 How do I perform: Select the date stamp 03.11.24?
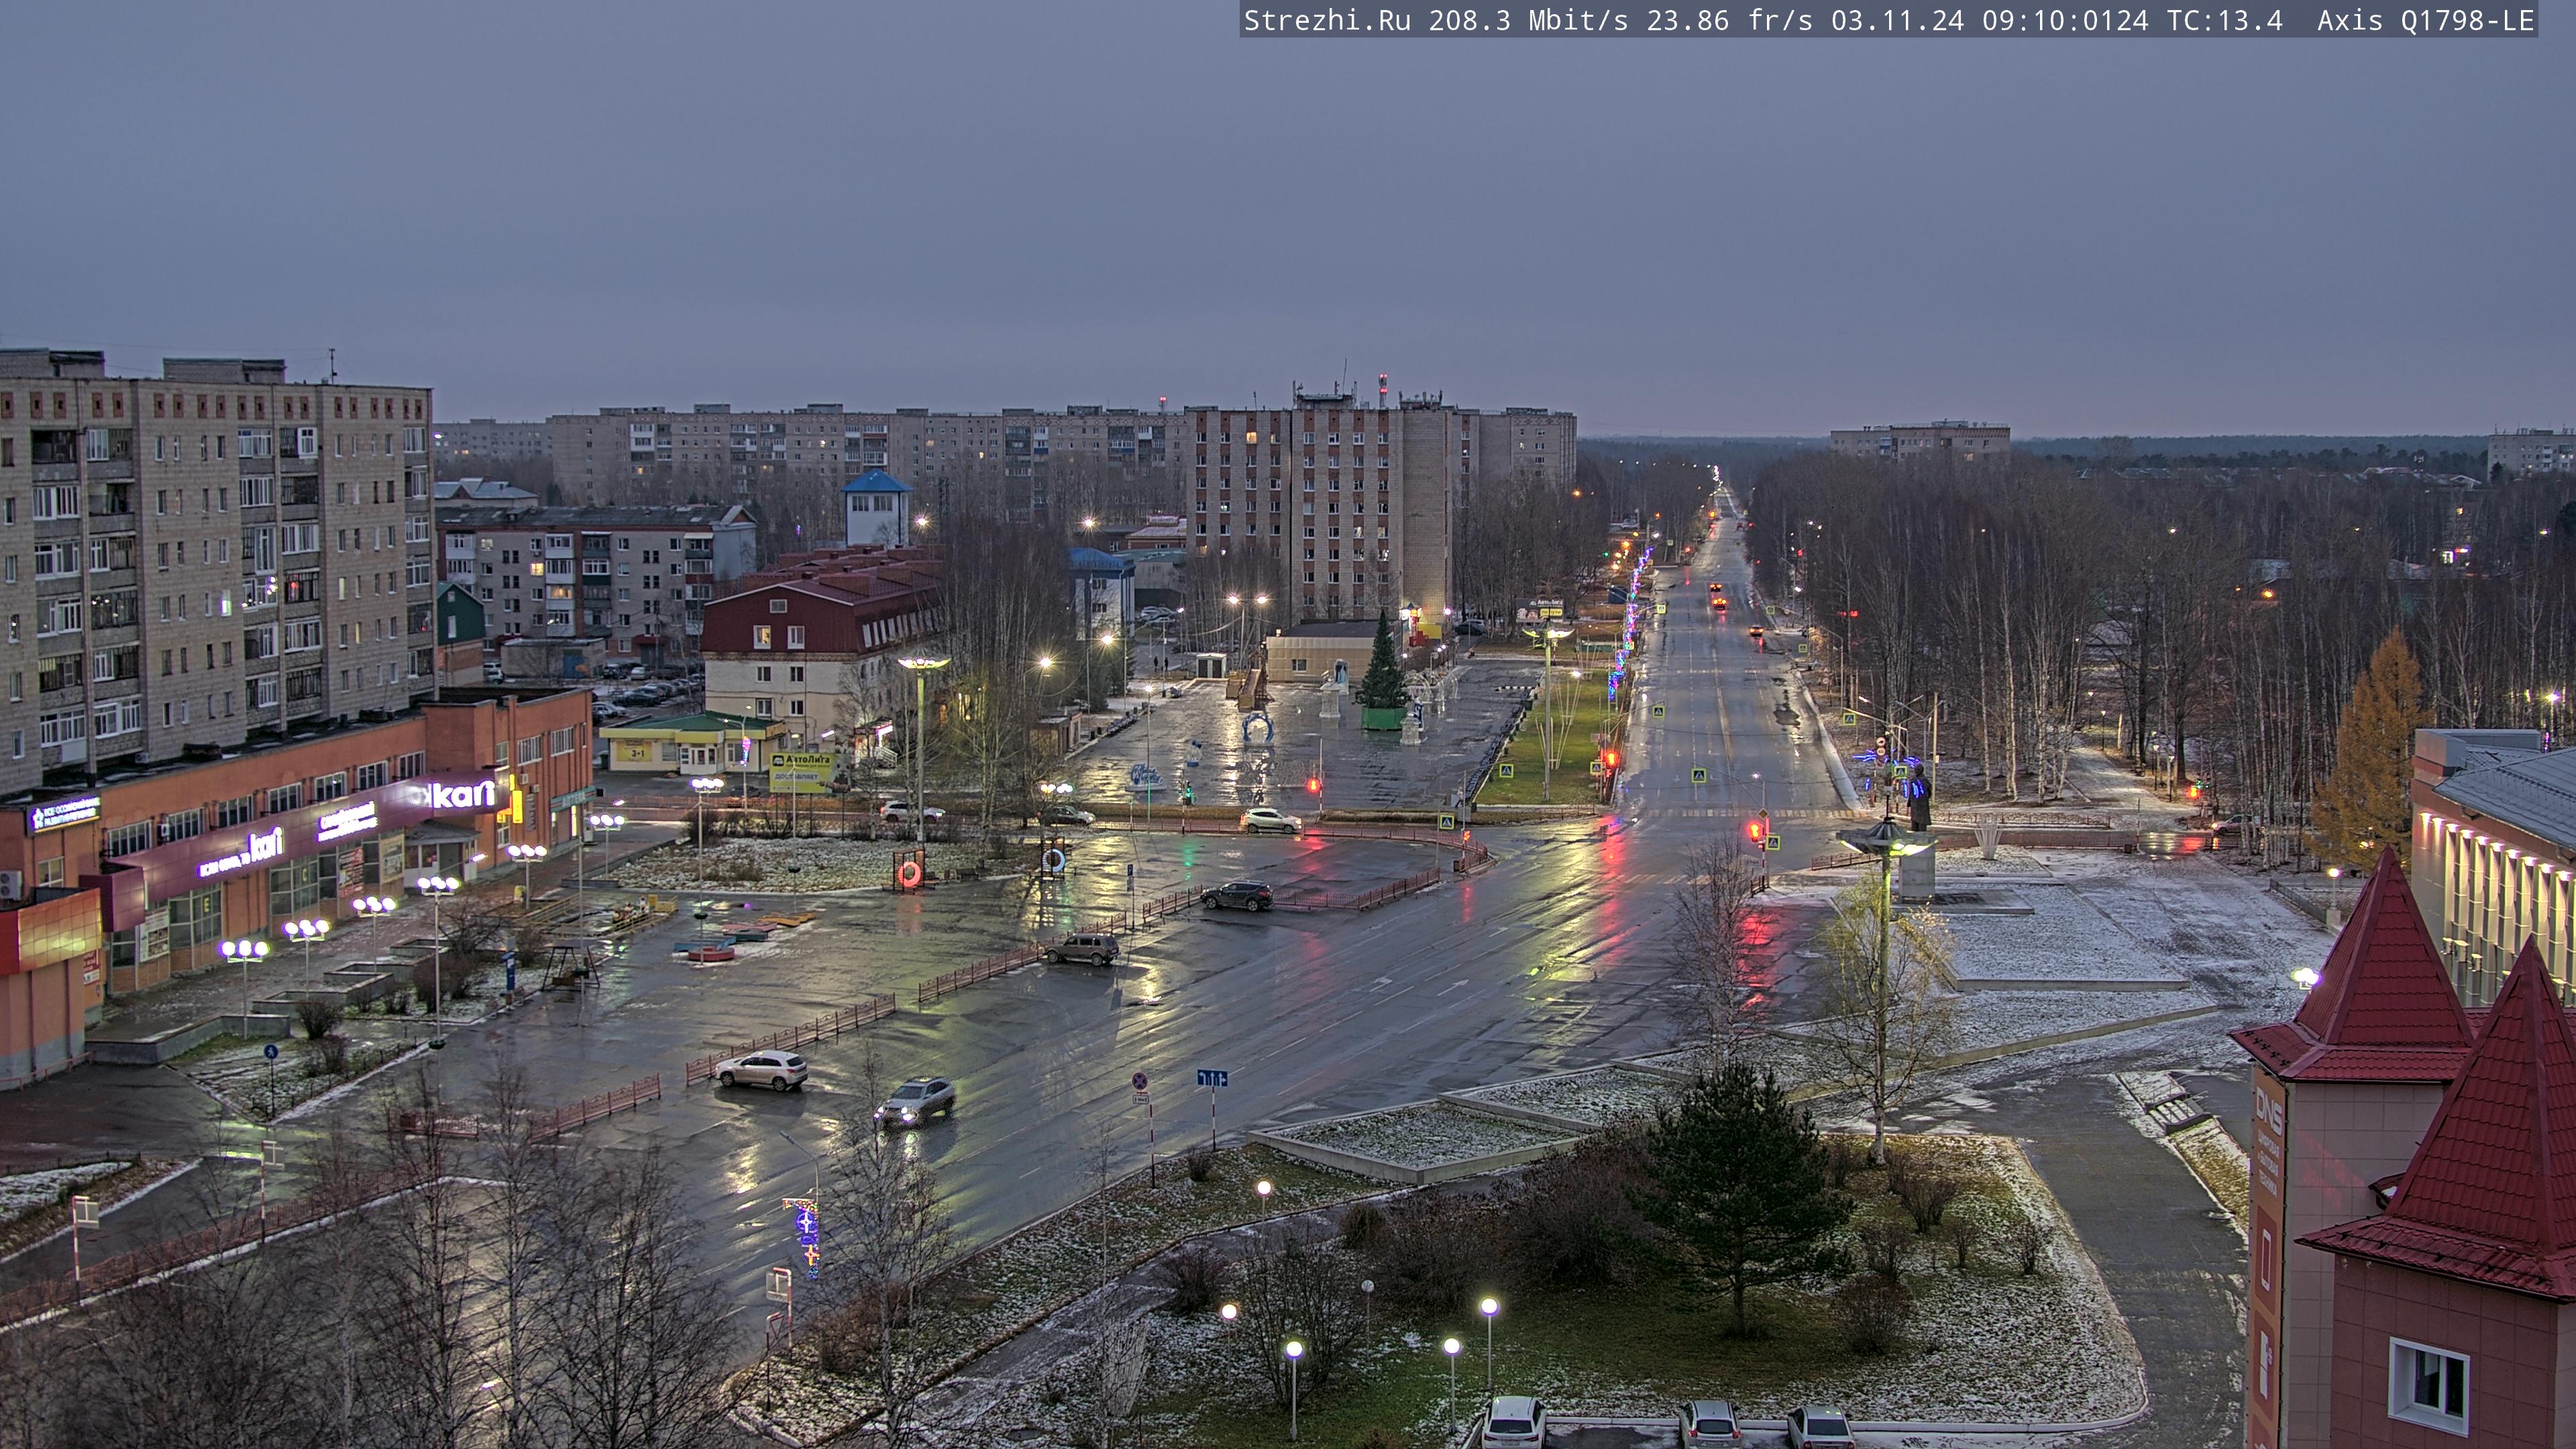1897,20
